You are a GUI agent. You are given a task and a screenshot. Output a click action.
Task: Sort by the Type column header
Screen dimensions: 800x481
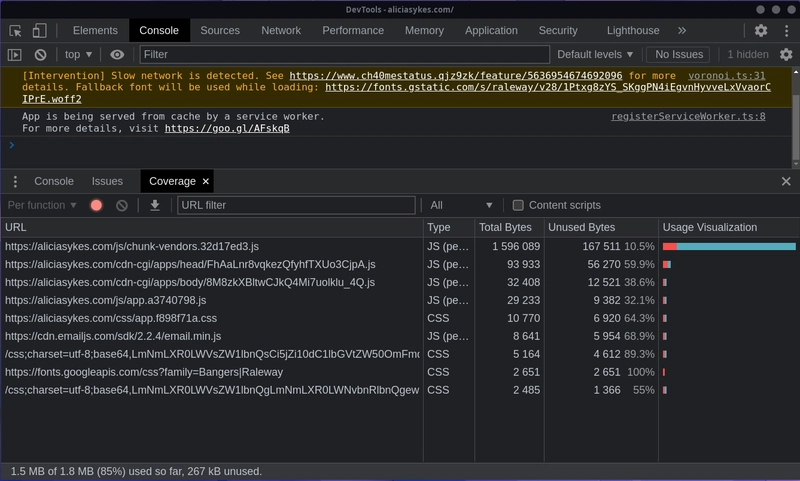pyautogui.click(x=449, y=227)
